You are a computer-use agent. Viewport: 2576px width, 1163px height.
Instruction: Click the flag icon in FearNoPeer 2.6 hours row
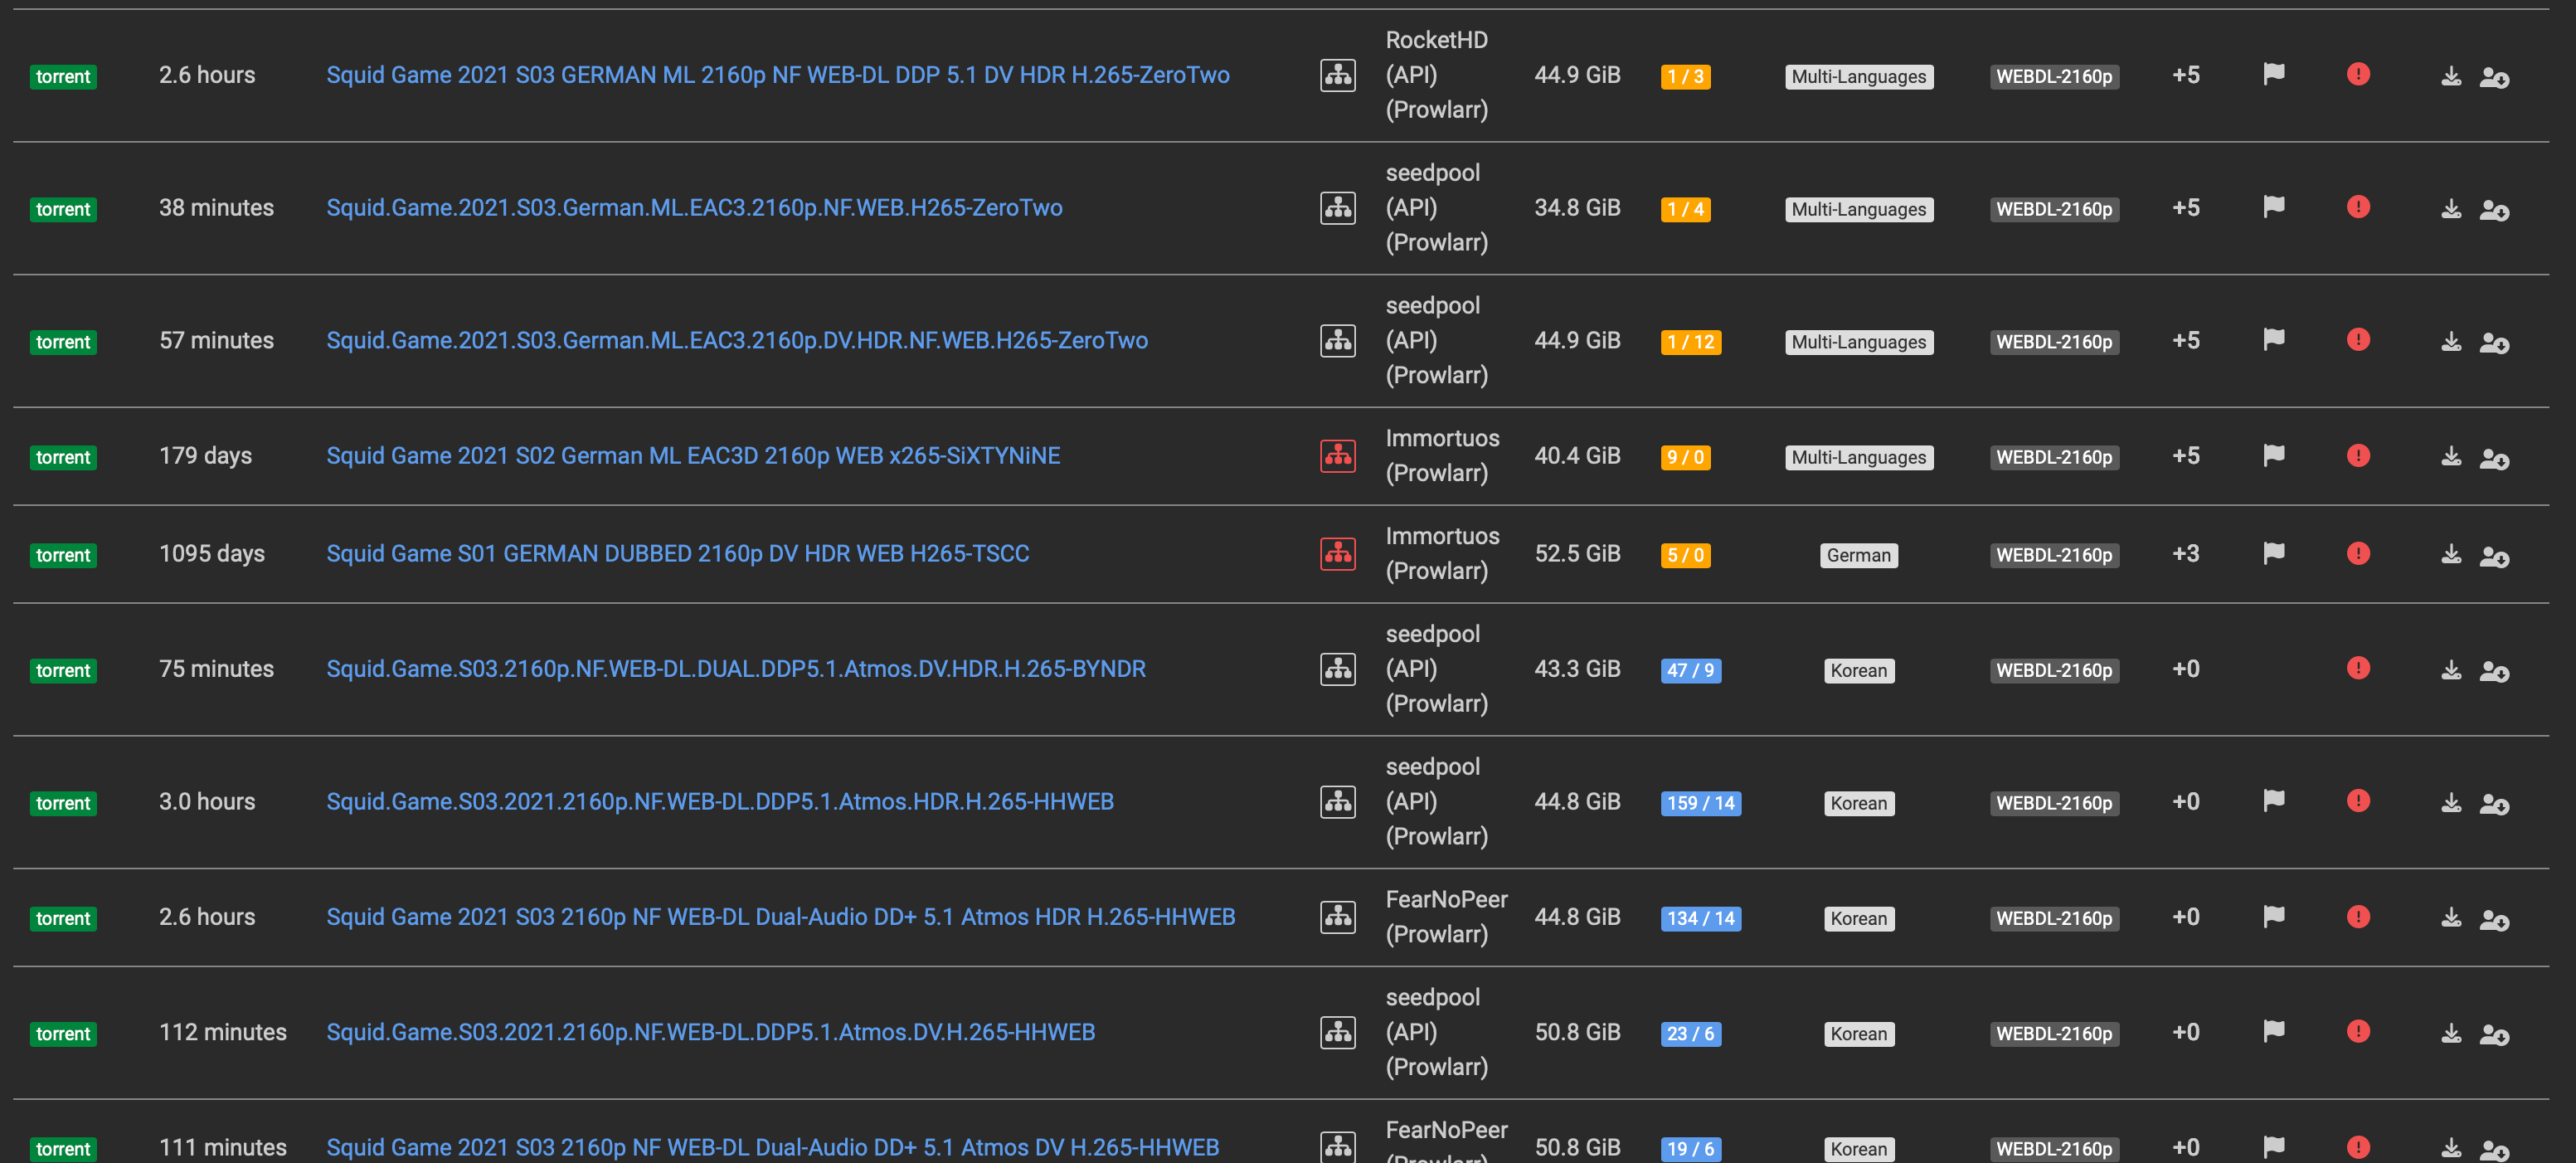(x=2273, y=916)
